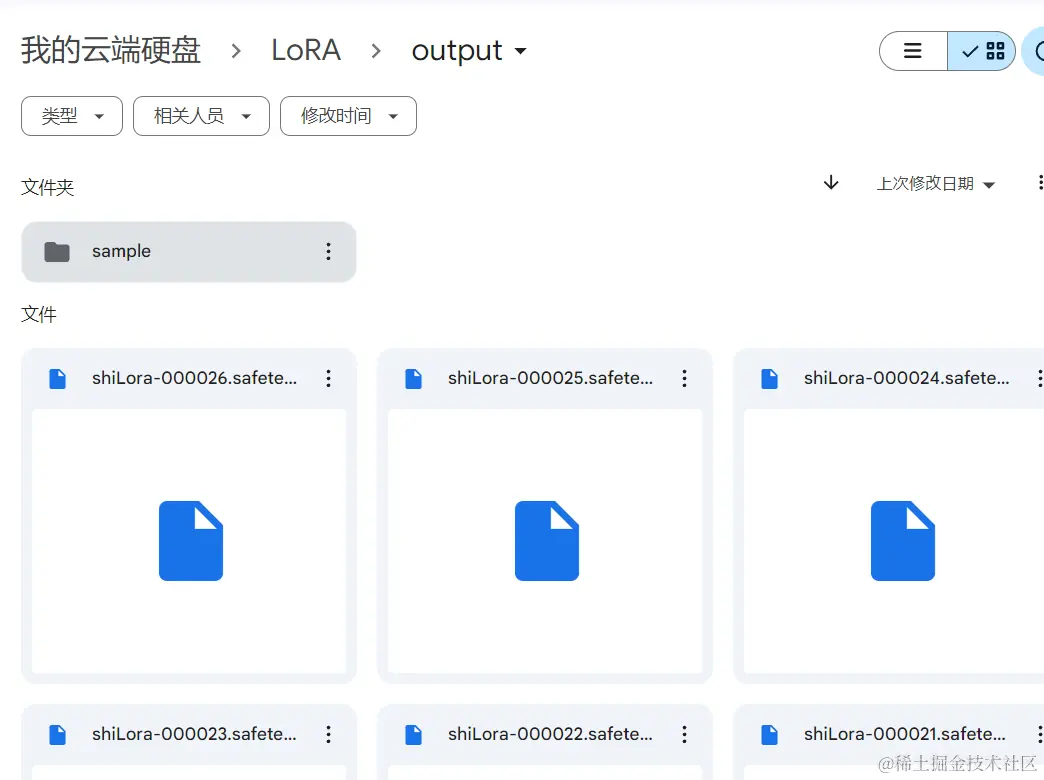1044x780 pixels.
Task: Click the 文件 section heading
Action: coord(39,314)
